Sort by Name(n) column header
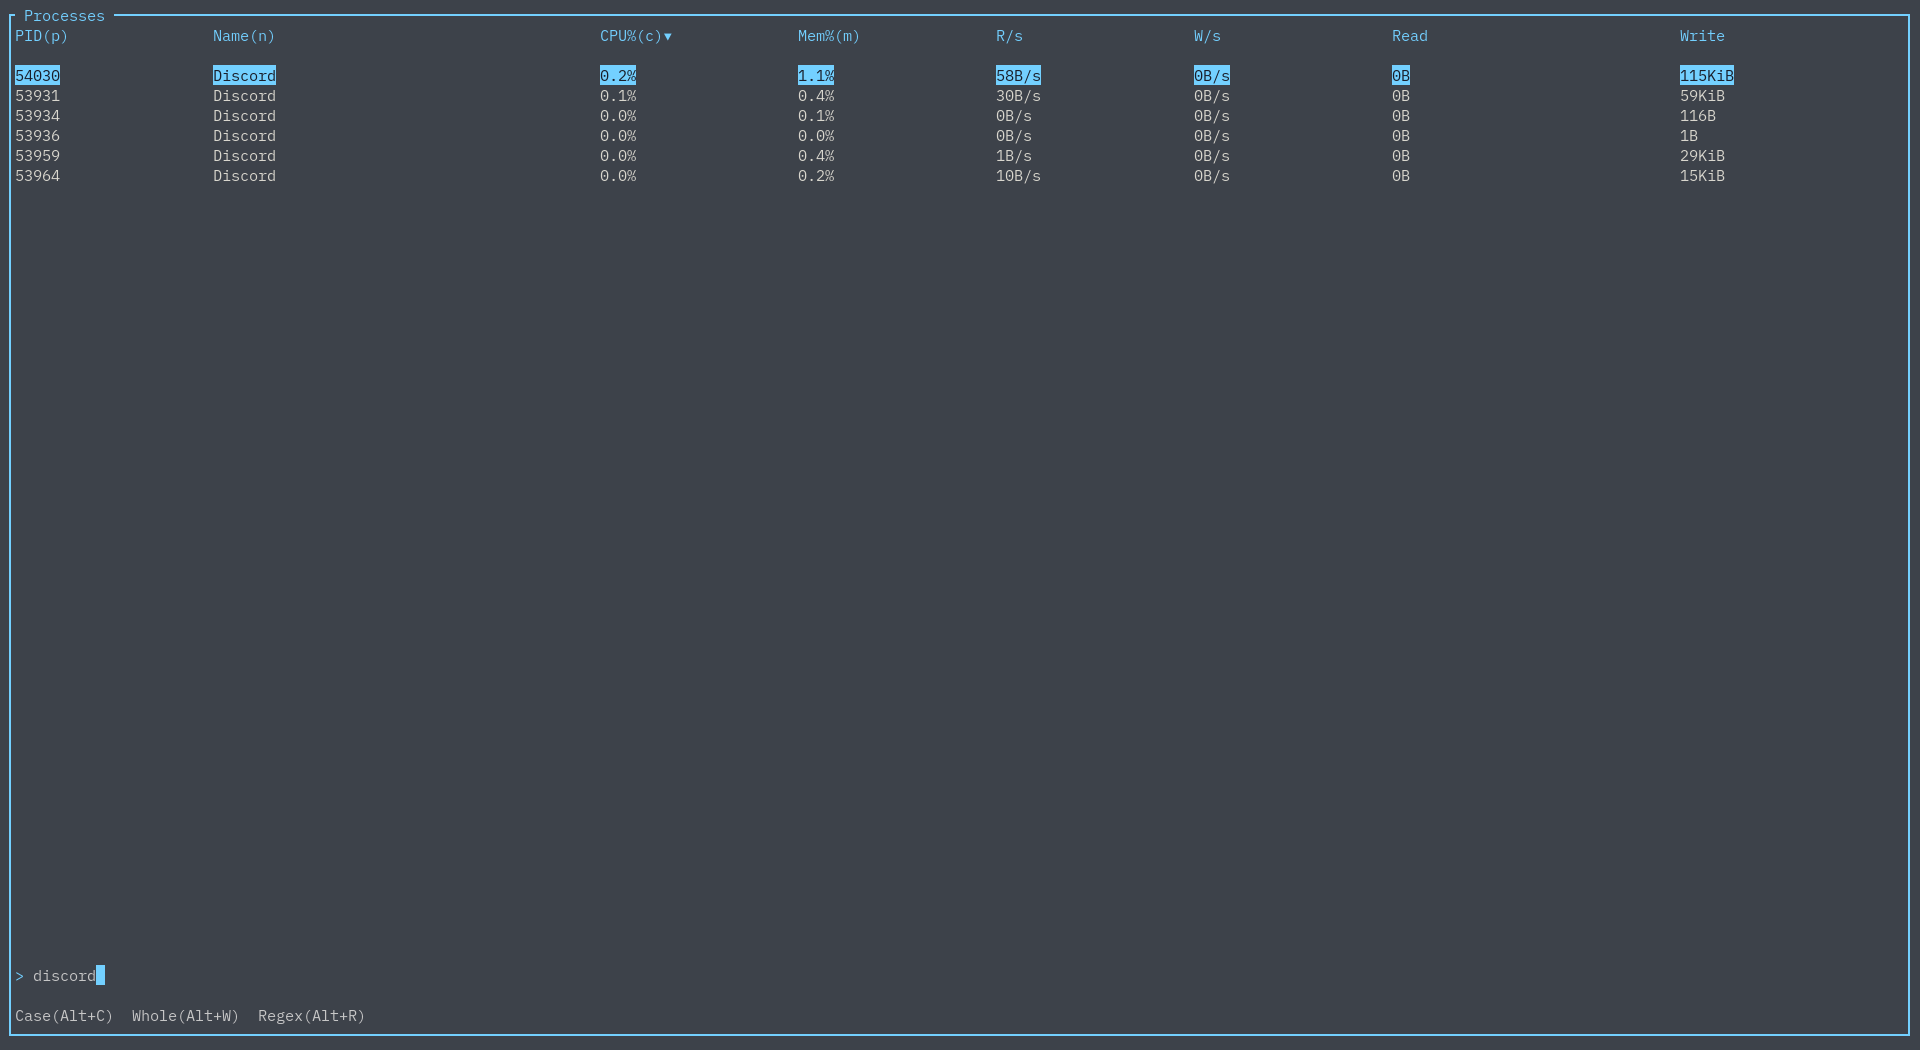The width and height of the screenshot is (1920, 1050). pyautogui.click(x=243, y=36)
